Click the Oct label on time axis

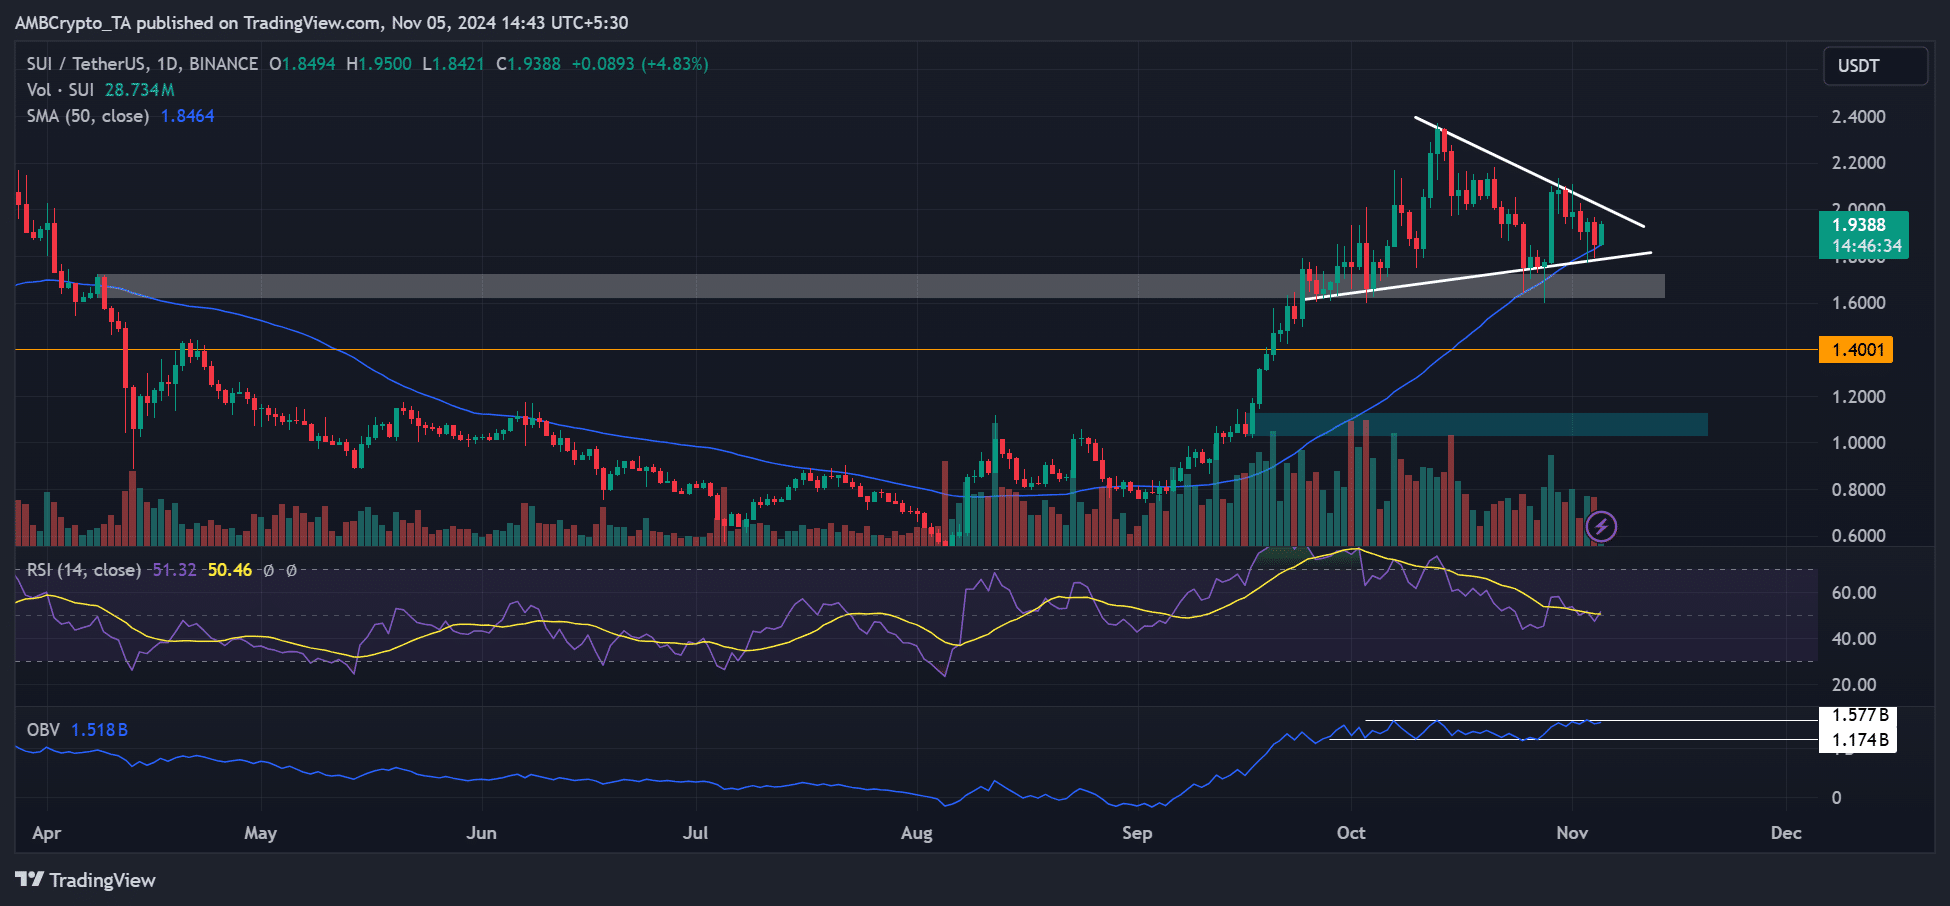(1351, 833)
